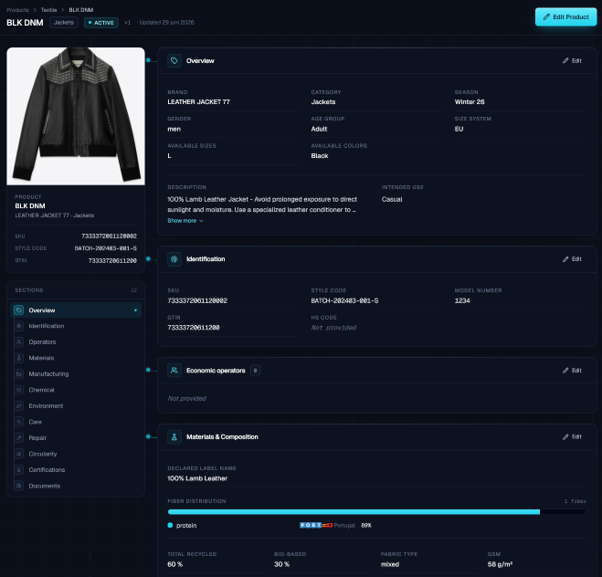Click the Circularity icon in Sections sidebar

[x=19, y=454]
